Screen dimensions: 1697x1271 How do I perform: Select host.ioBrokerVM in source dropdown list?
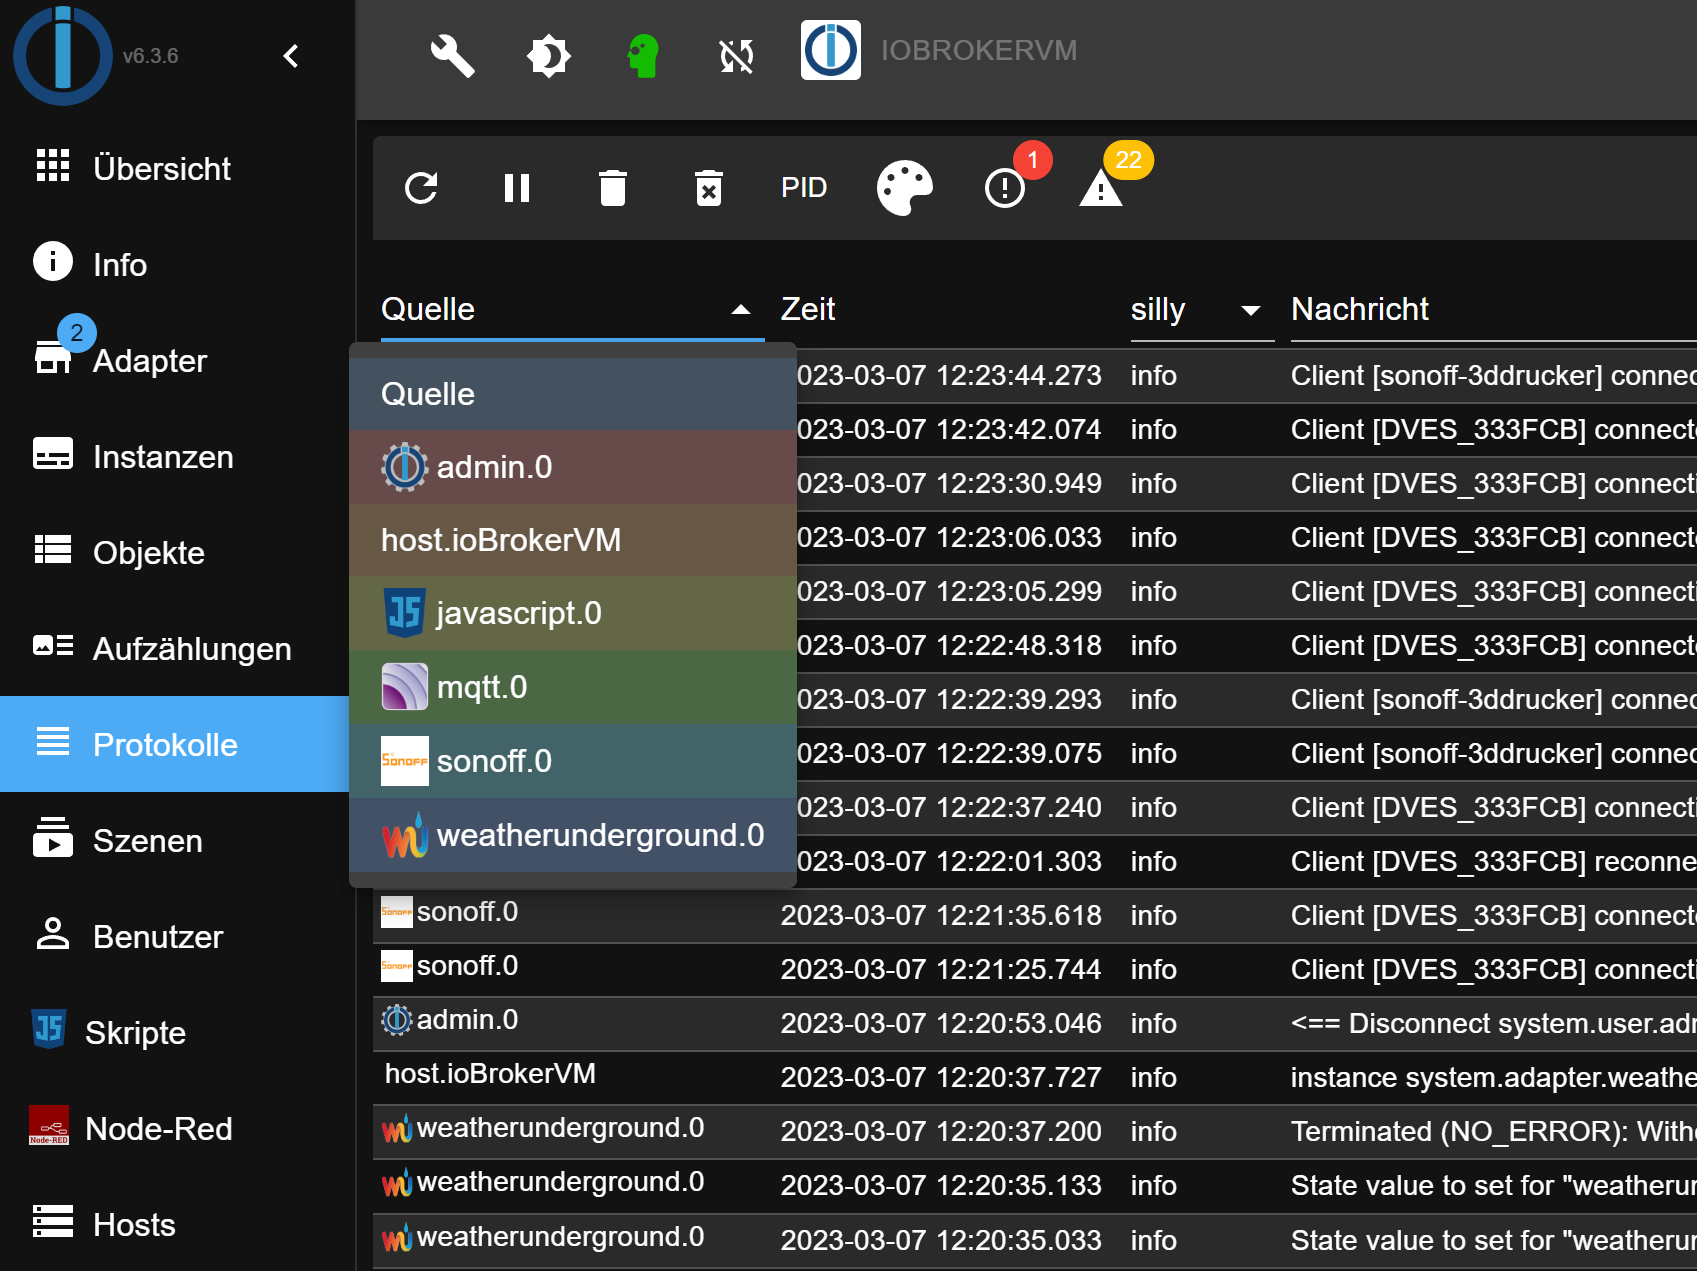(x=572, y=540)
